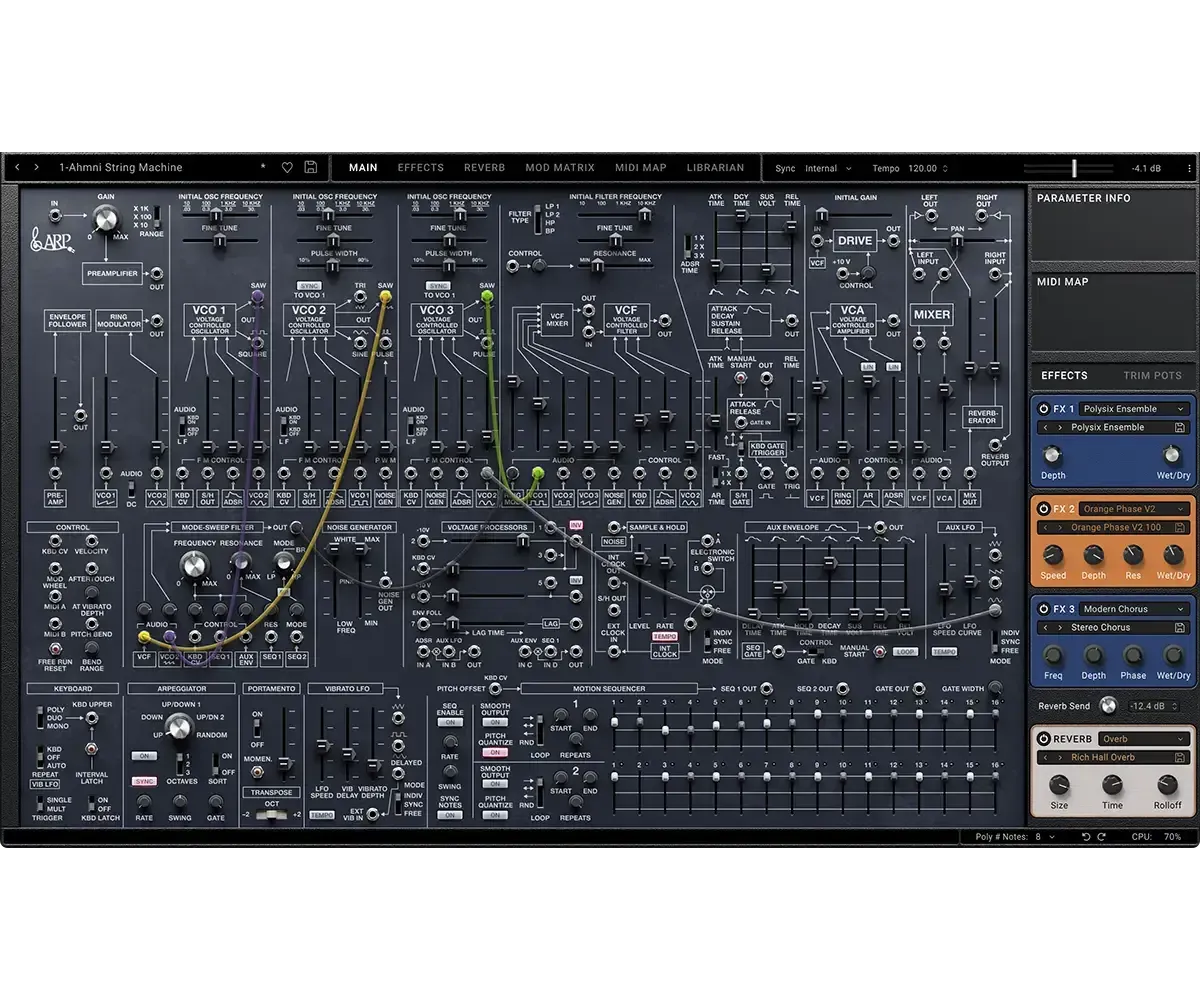The width and height of the screenshot is (1200, 1000).
Task: Open the MOD MATRIX tab
Action: pos(560,168)
